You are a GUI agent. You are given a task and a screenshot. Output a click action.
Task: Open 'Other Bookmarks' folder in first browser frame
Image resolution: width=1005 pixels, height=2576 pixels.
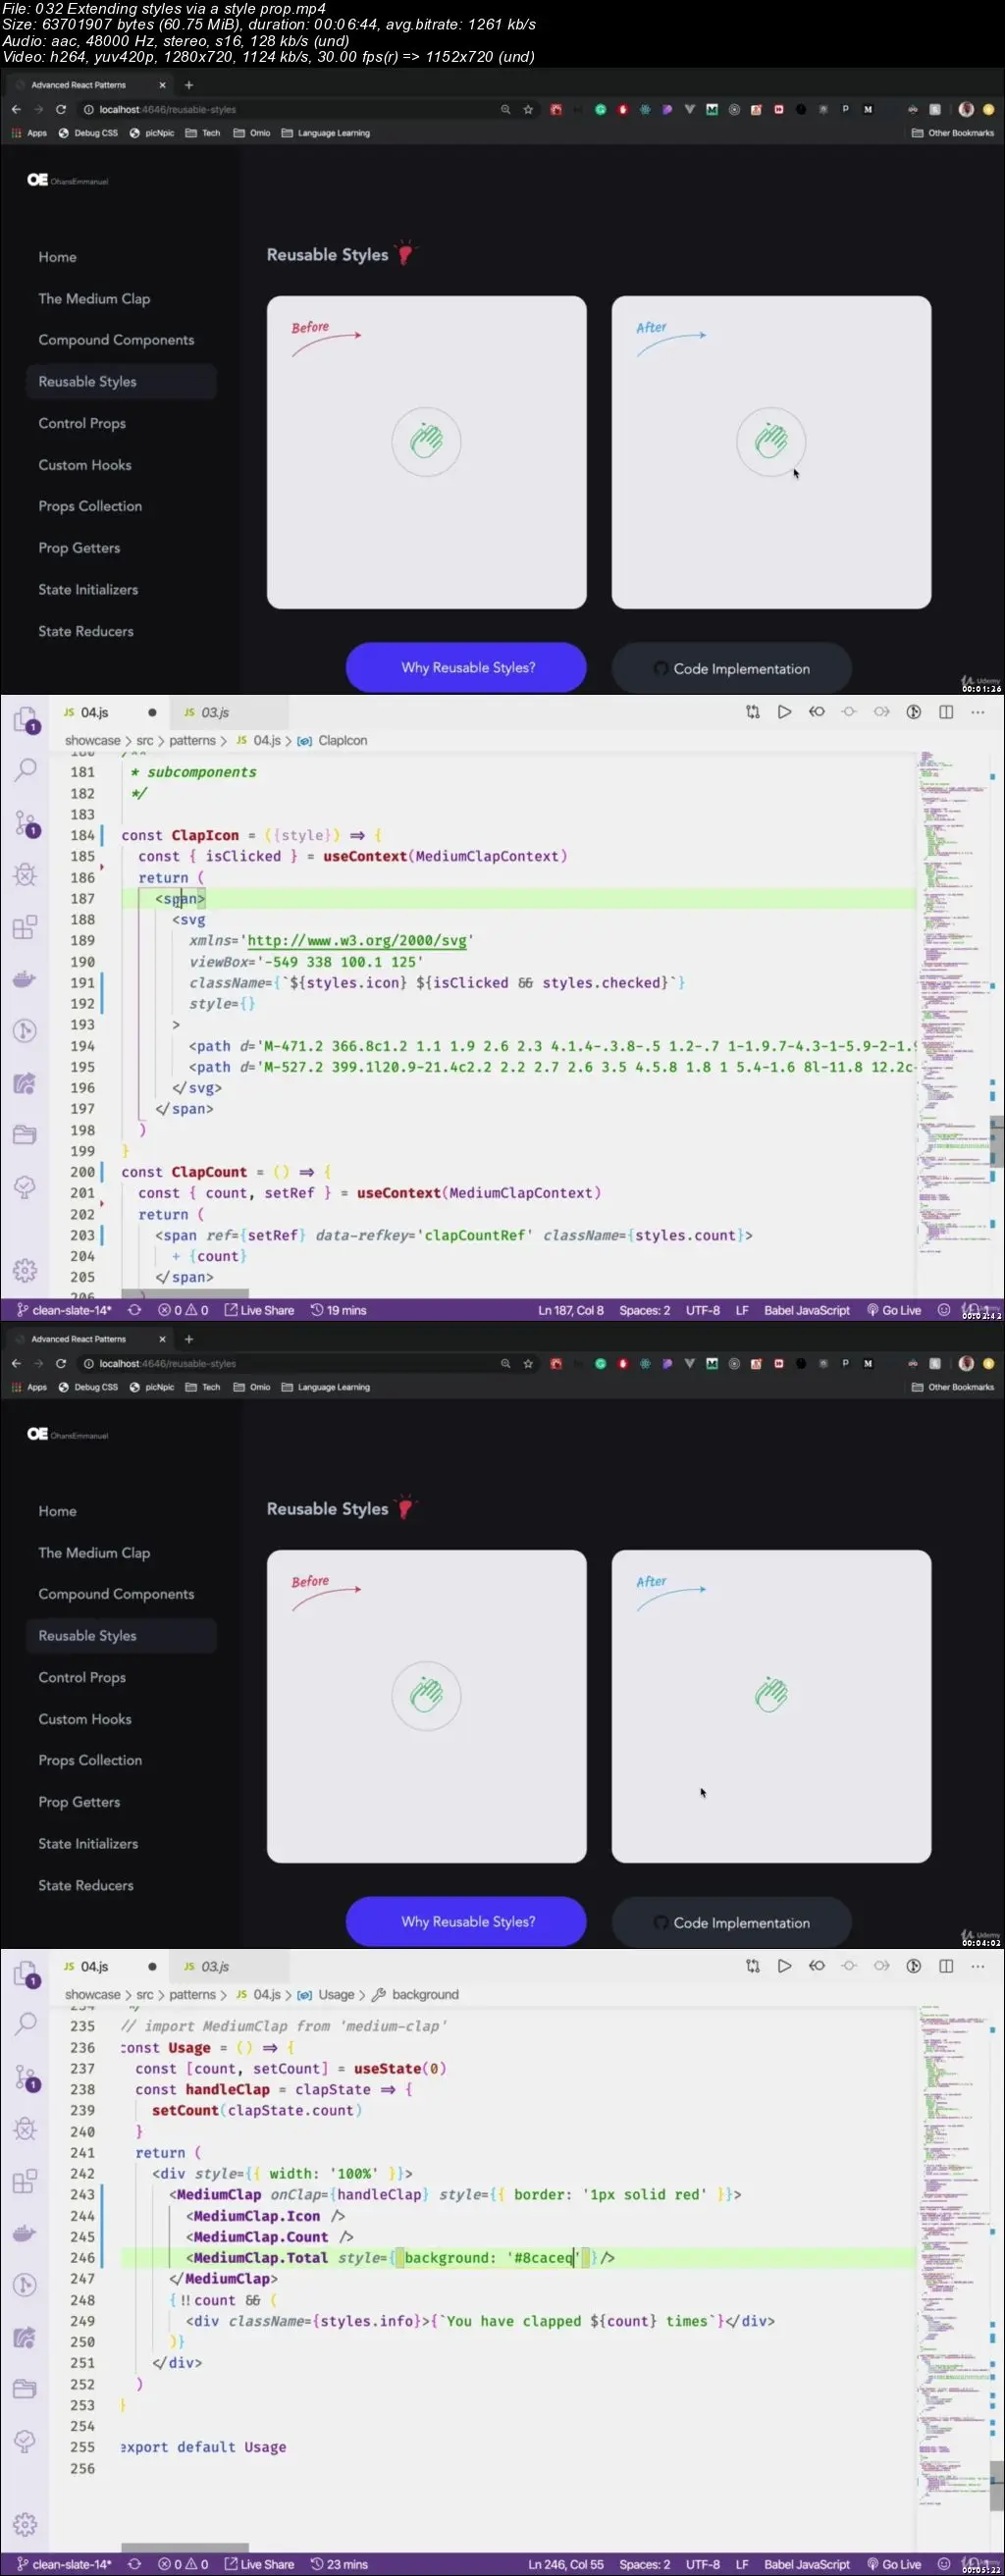pos(953,133)
